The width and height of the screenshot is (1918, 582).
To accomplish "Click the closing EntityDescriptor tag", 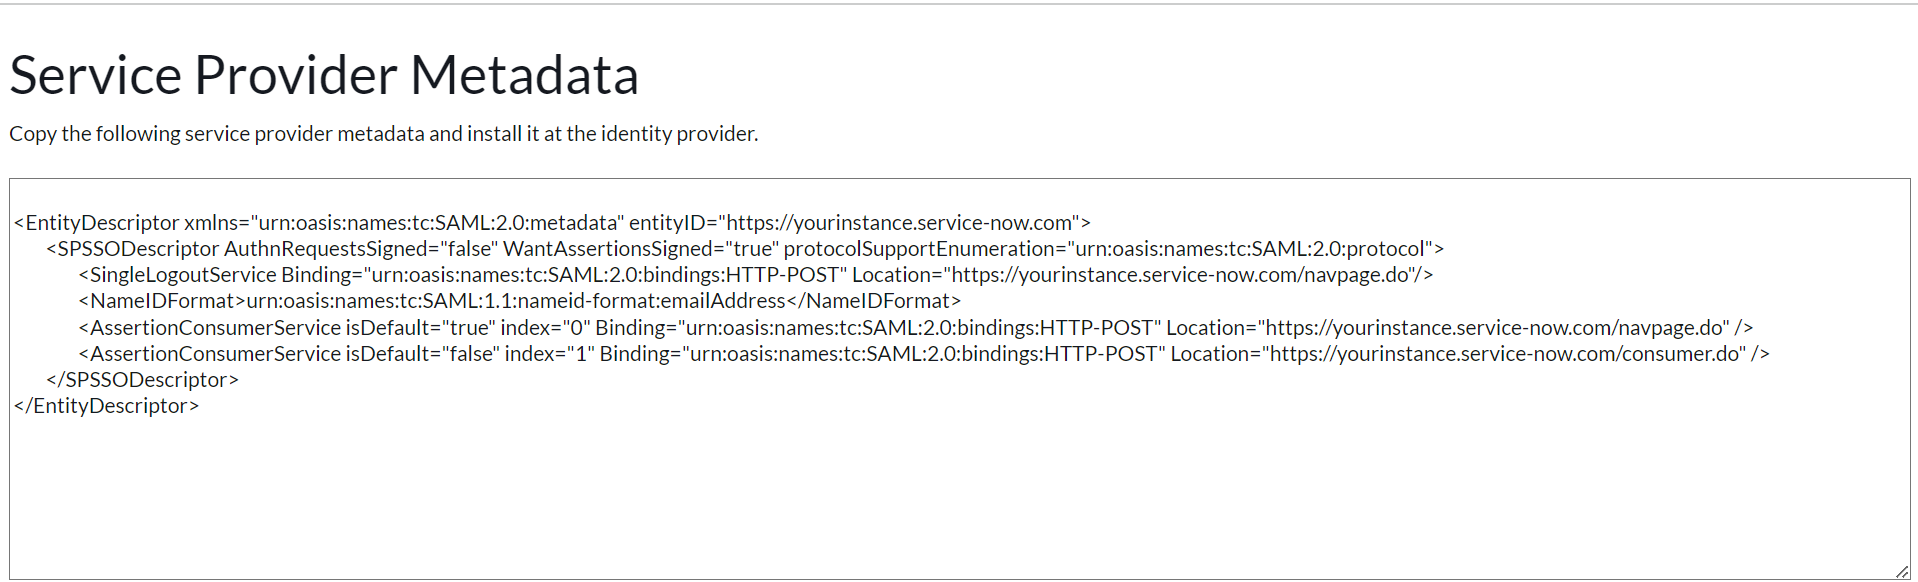I will pos(106,406).
